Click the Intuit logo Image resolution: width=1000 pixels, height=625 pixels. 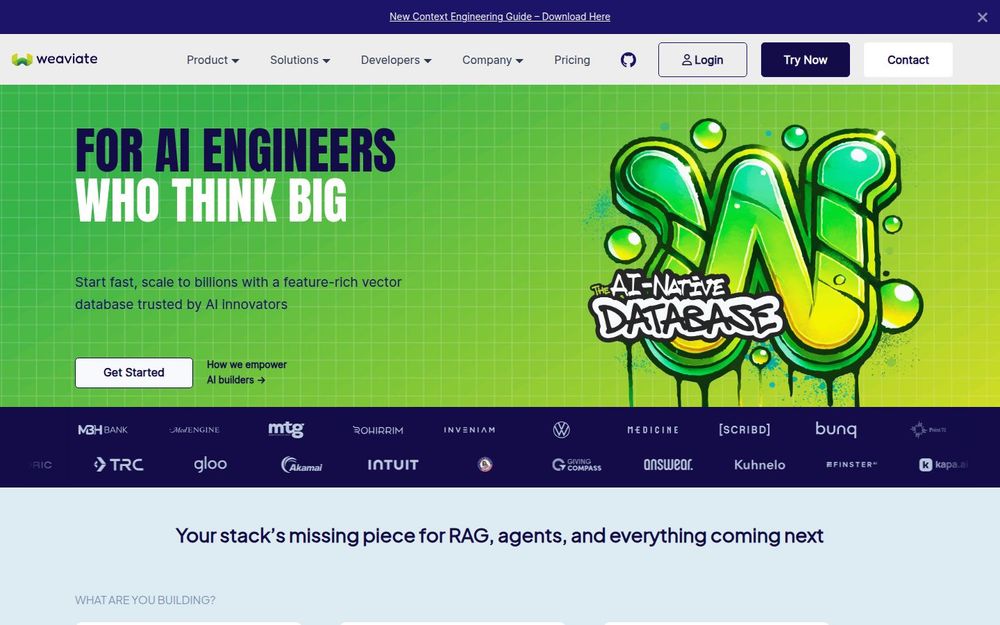[393, 465]
